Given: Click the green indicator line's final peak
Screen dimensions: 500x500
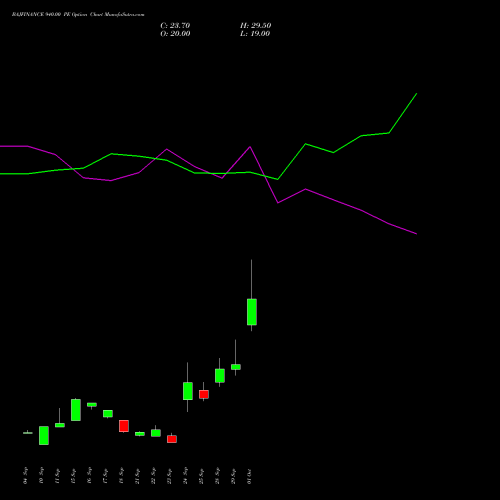Looking at the screenshot, I should coord(417,94).
